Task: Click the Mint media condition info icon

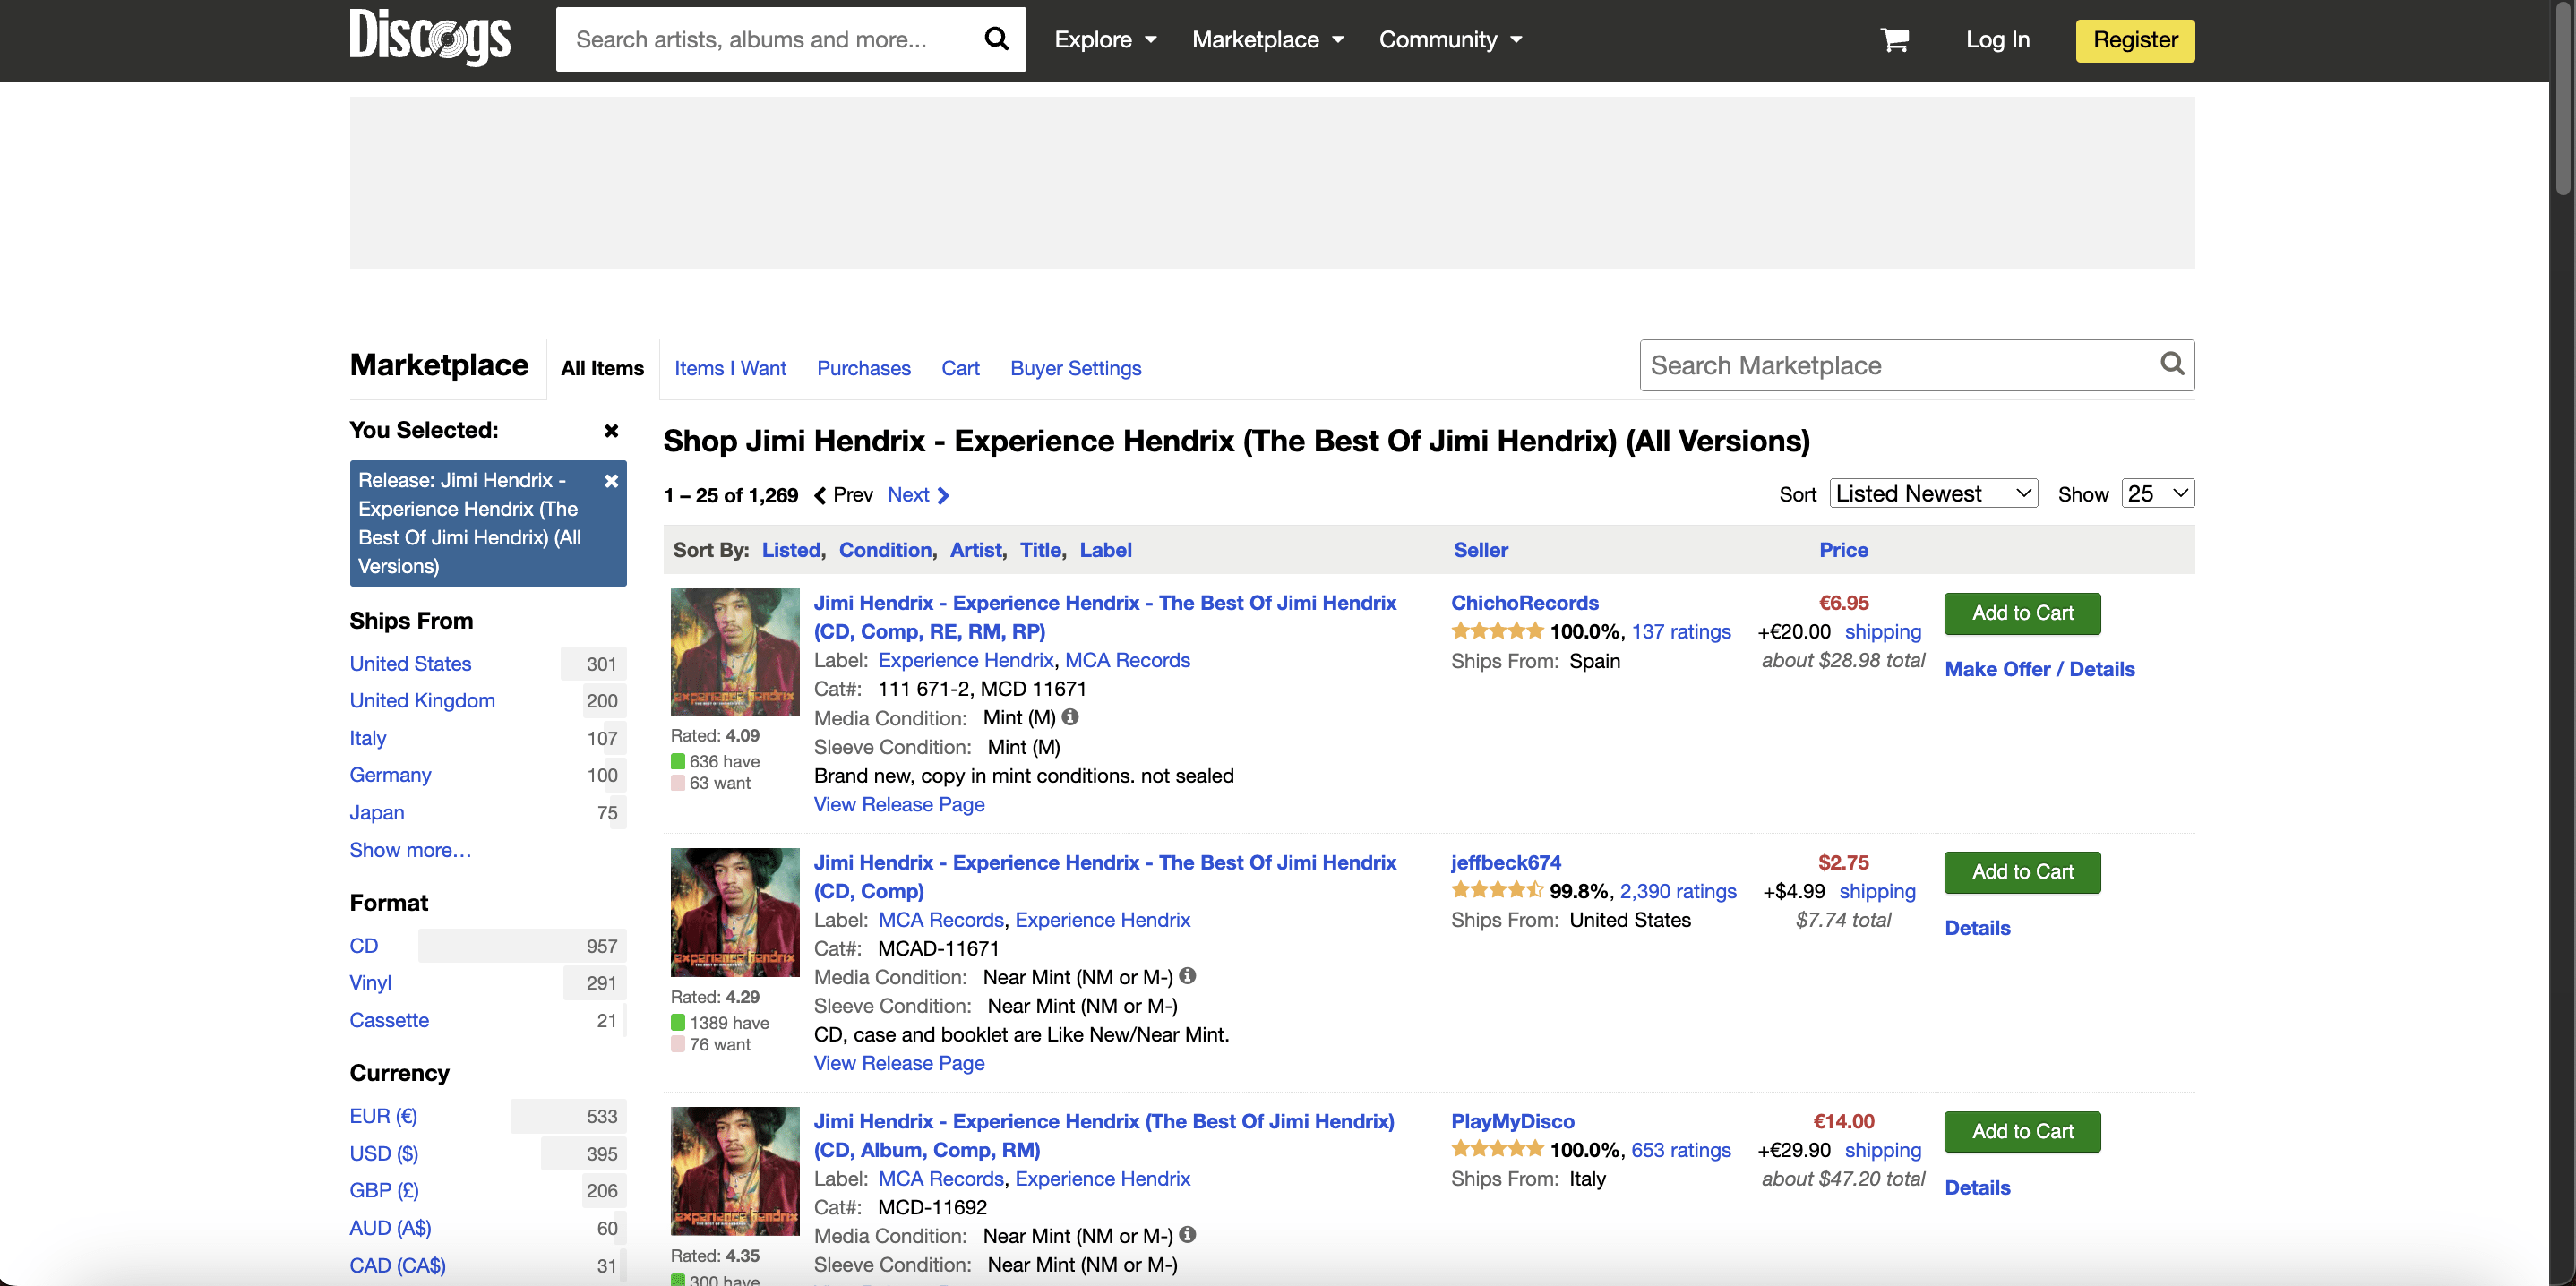Action: pos(1070,717)
